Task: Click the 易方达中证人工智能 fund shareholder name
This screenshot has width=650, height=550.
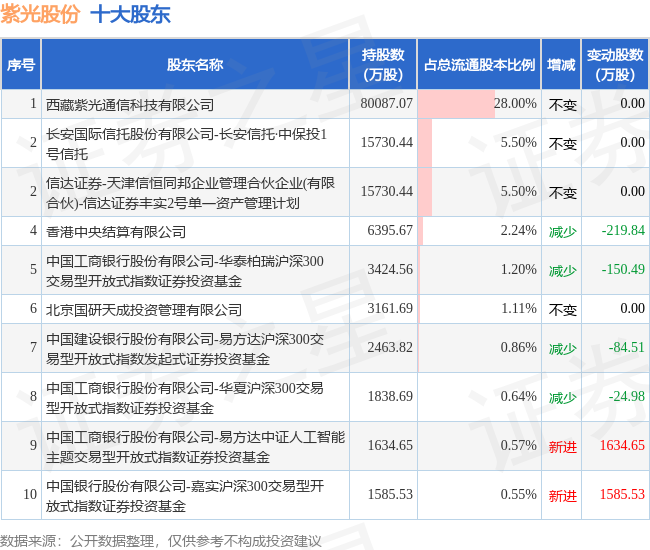Action: pyautogui.click(x=195, y=447)
